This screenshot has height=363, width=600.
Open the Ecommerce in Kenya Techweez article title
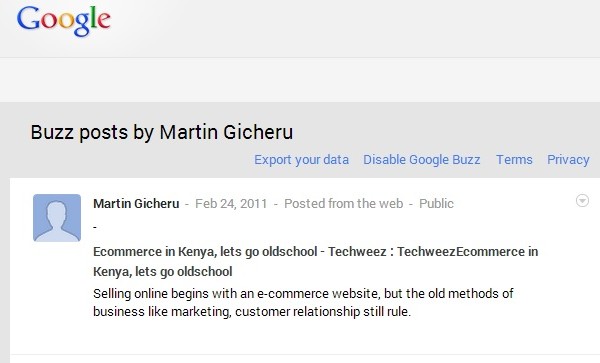(x=316, y=261)
